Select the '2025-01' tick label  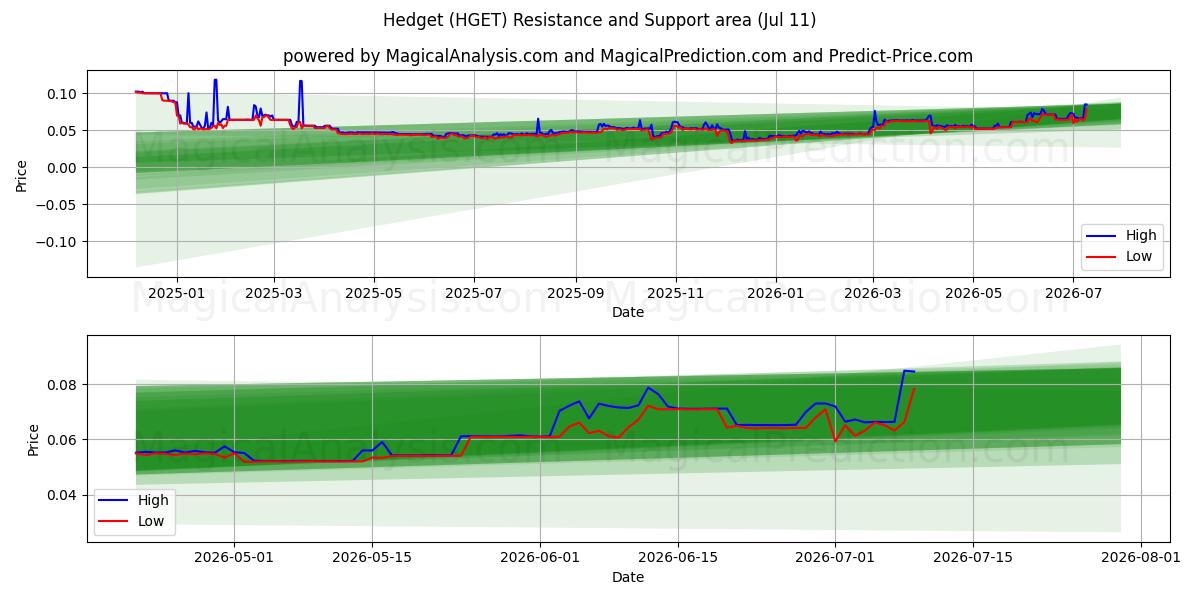click(x=177, y=293)
